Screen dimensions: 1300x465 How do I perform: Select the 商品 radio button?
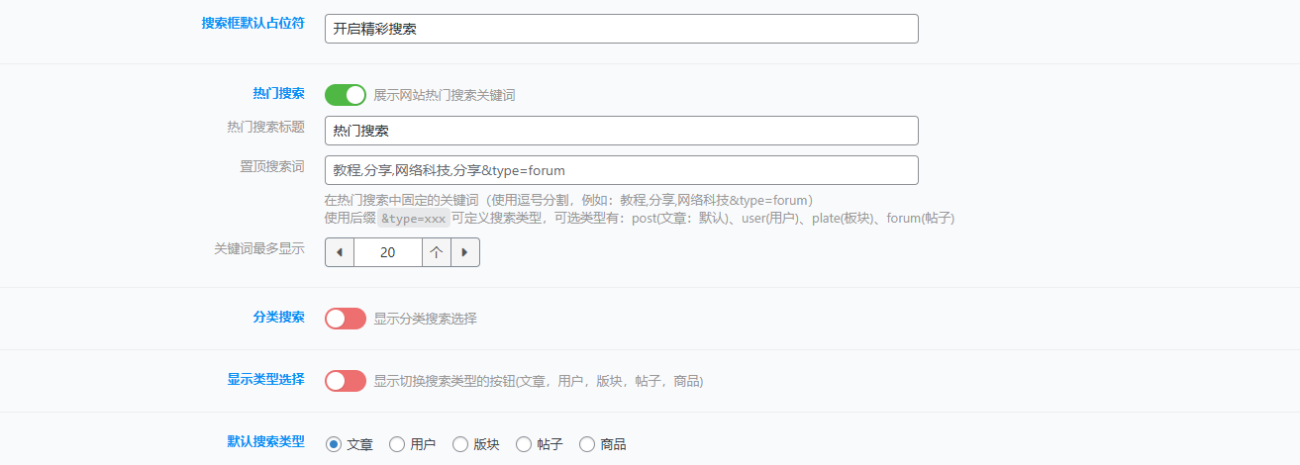(587, 444)
